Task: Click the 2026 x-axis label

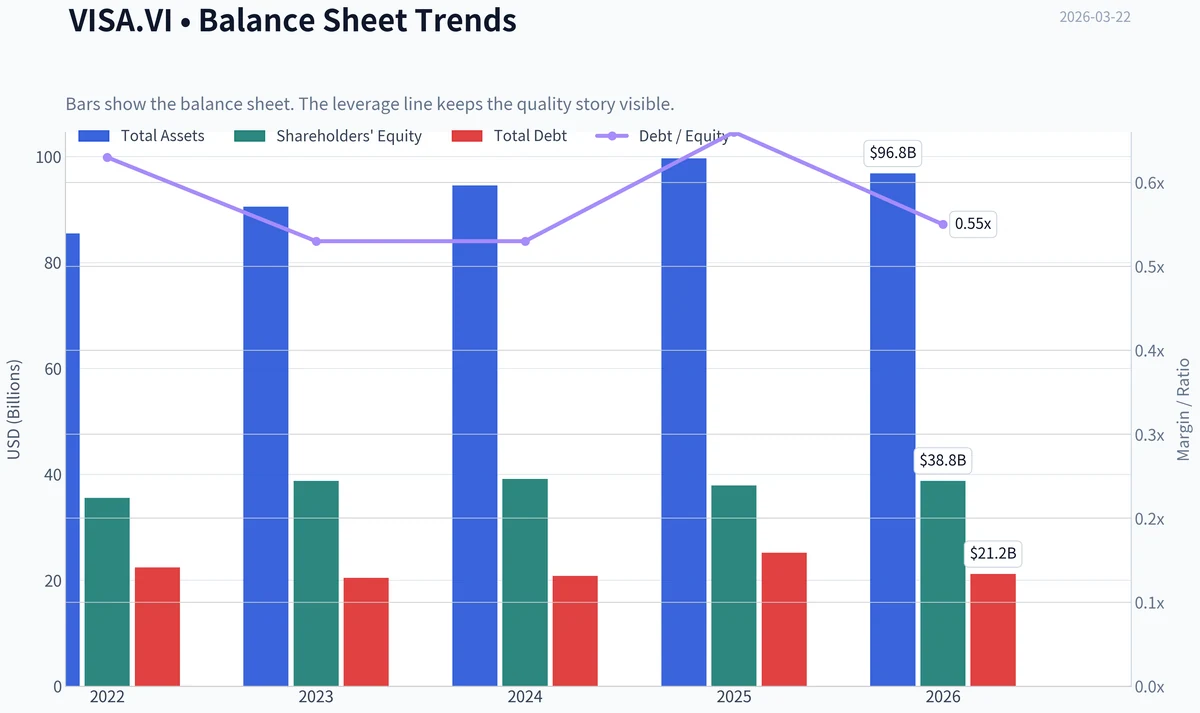Action: 943,697
